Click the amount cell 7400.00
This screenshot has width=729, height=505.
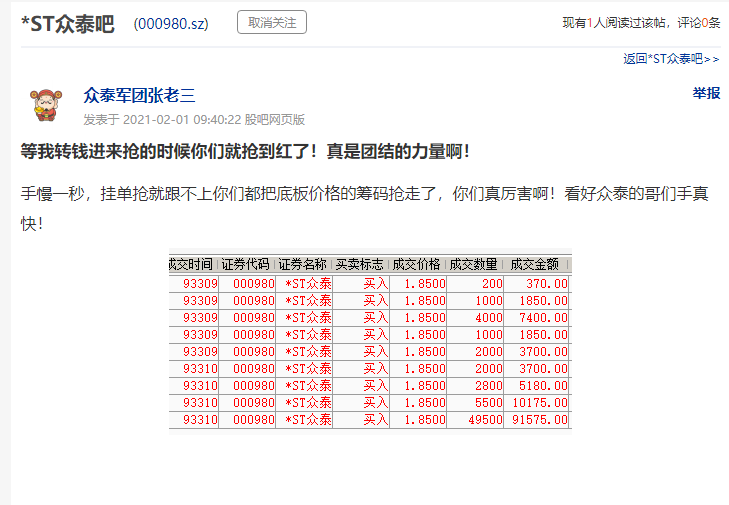[537, 318]
